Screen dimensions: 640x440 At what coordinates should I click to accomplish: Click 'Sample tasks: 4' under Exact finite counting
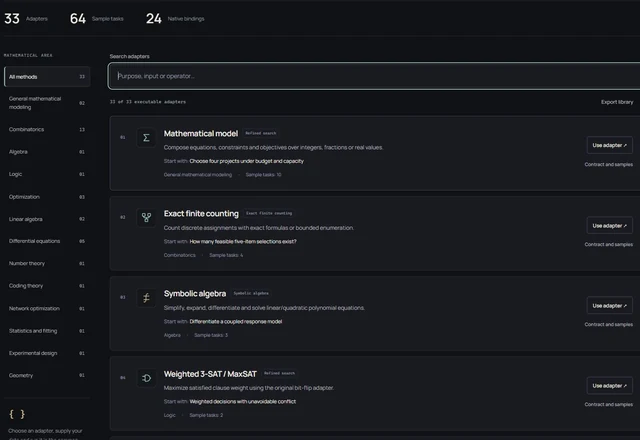coord(226,255)
